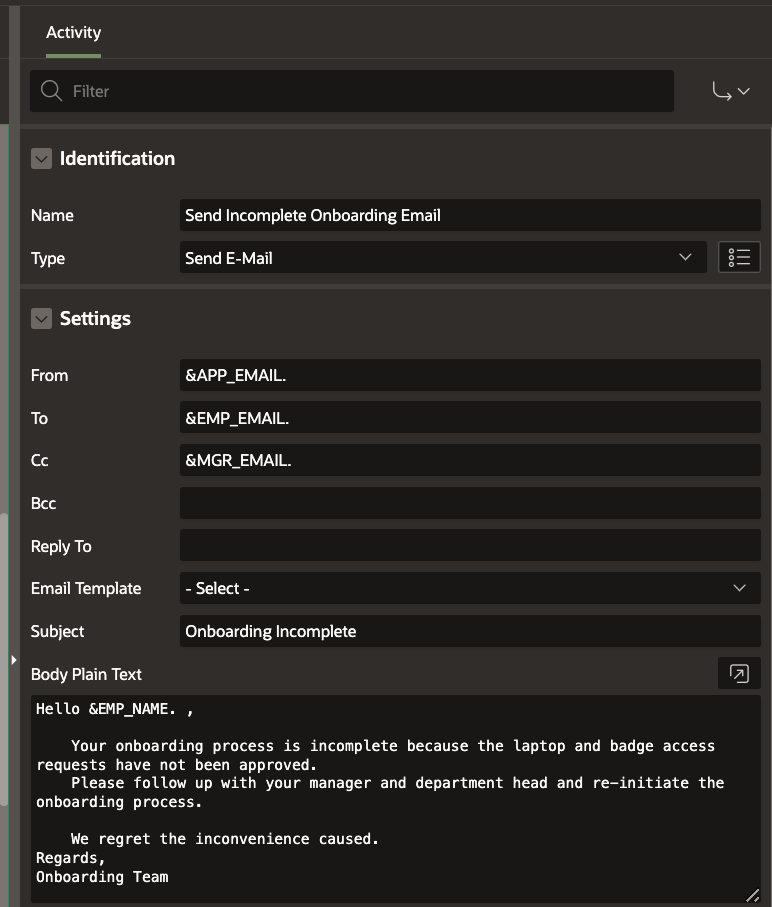
Task: Click the left pane splitter arrow handle
Action: point(13,660)
